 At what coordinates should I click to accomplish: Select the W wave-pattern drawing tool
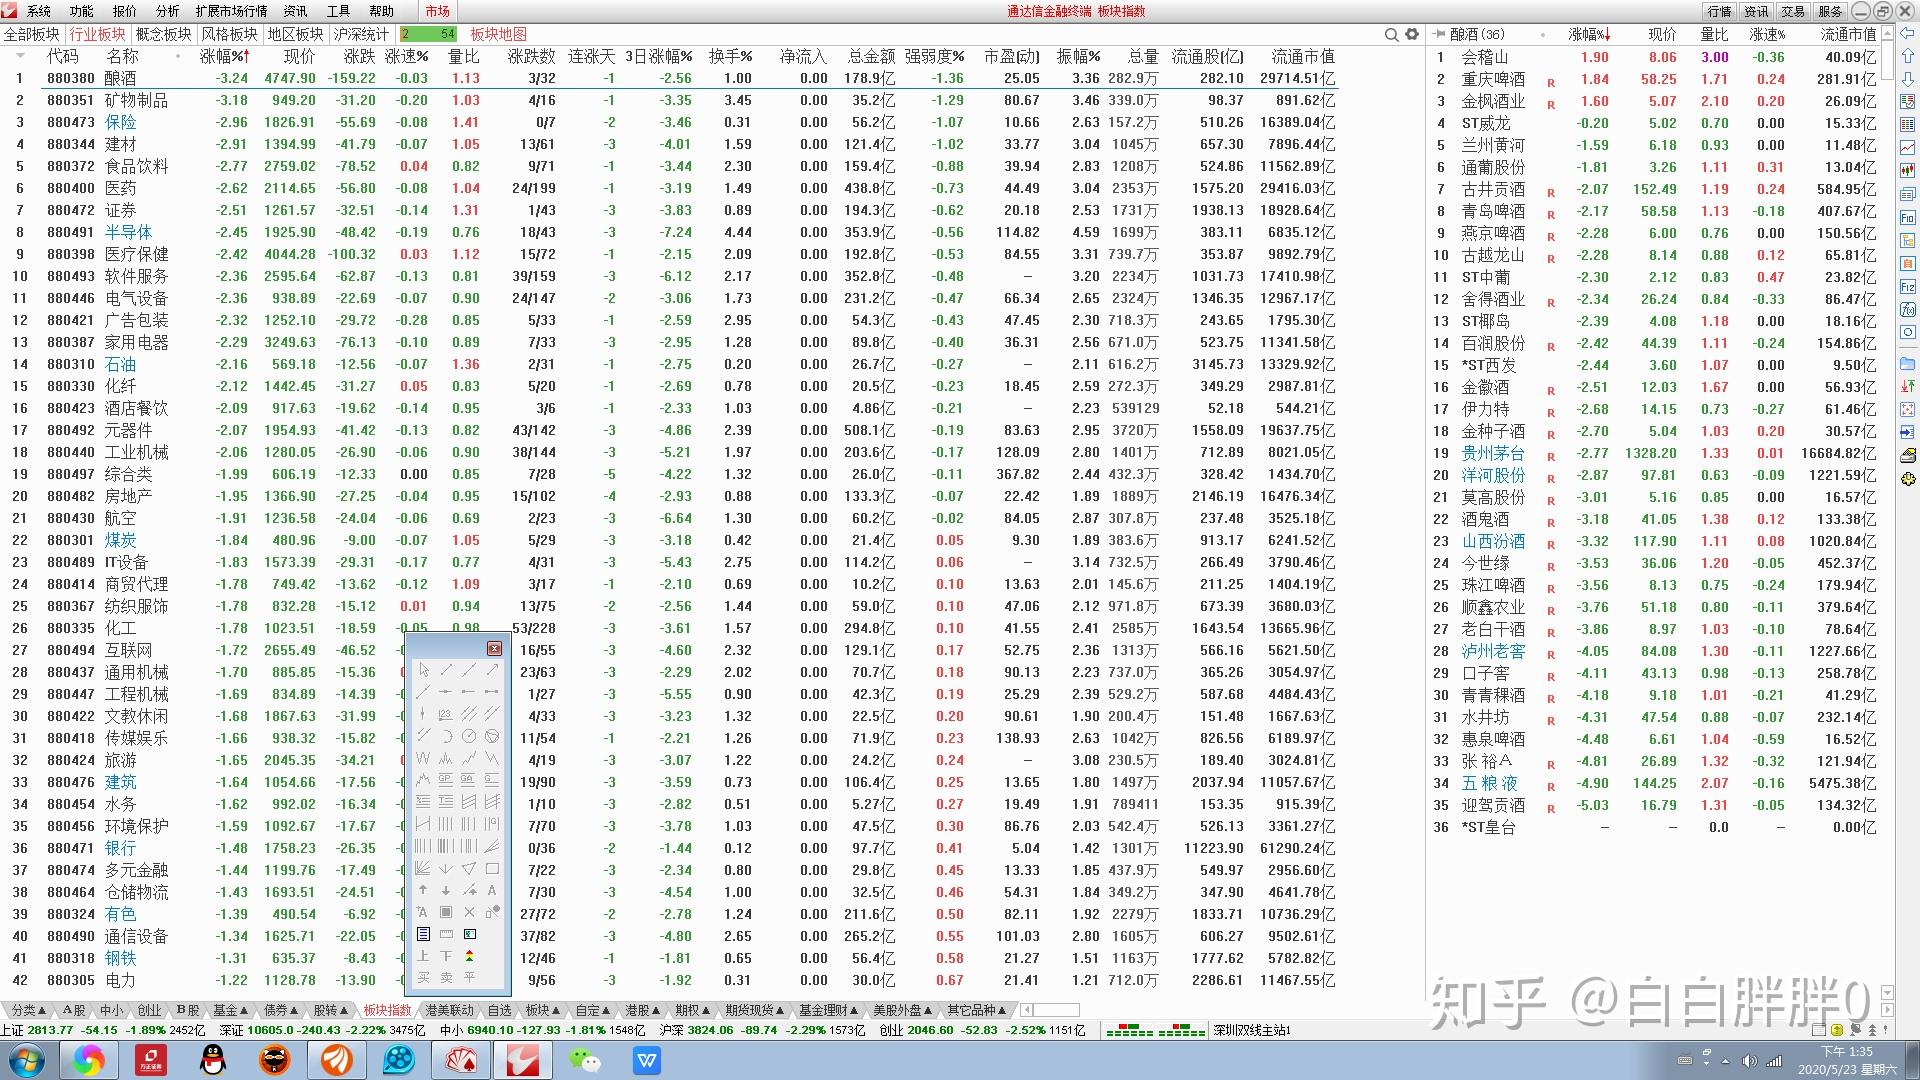(423, 758)
